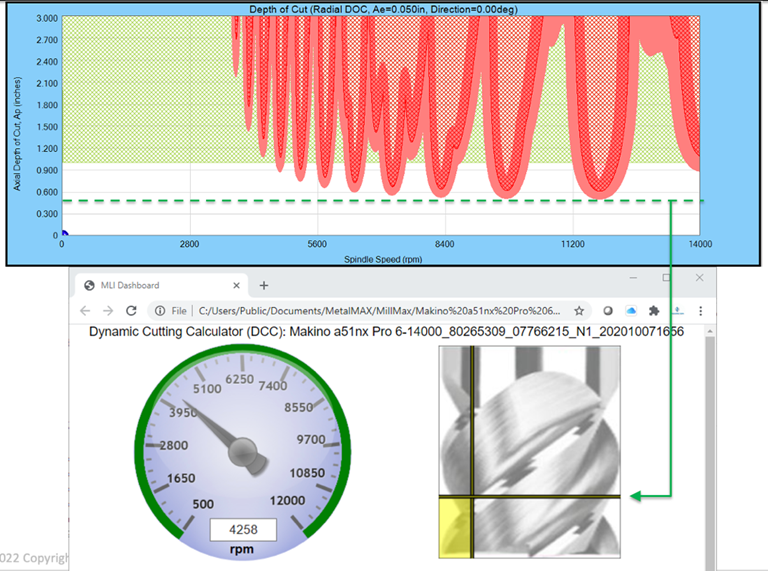Bookmark page with the star icon
This screenshot has width=768, height=571.
pos(579,311)
